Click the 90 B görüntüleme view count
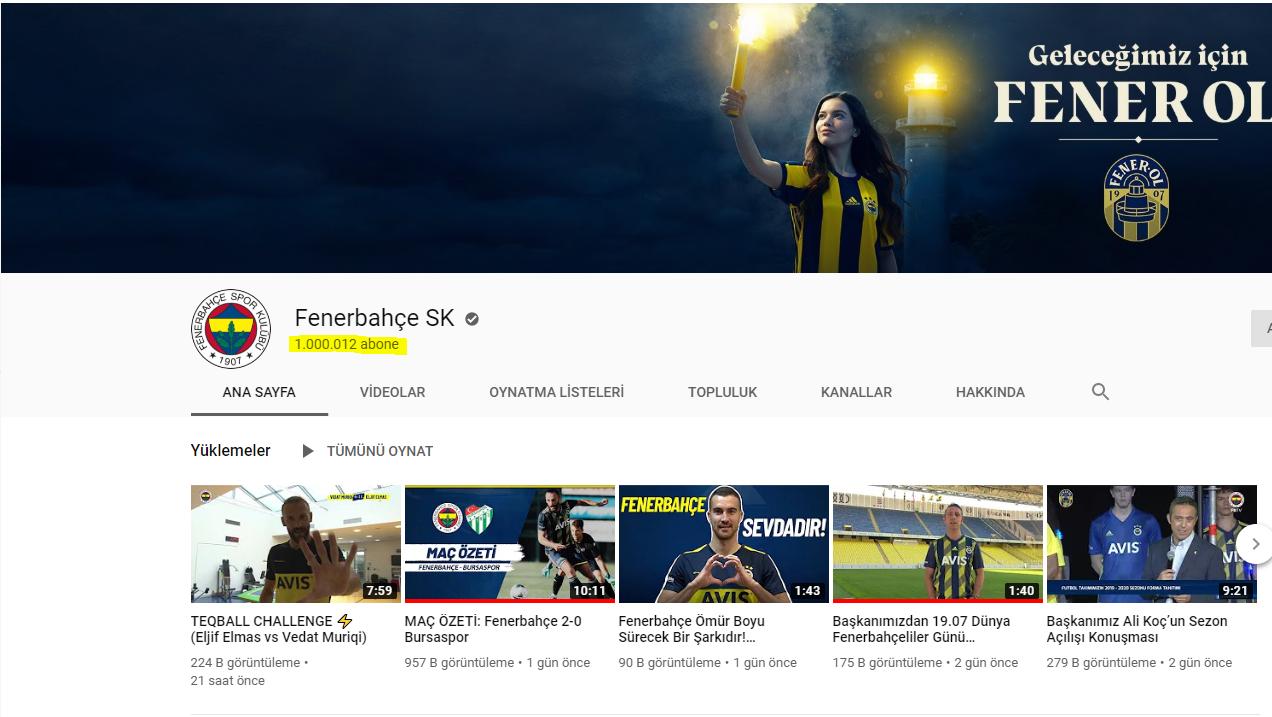Viewport: 1272px width, 717px height. (x=670, y=662)
